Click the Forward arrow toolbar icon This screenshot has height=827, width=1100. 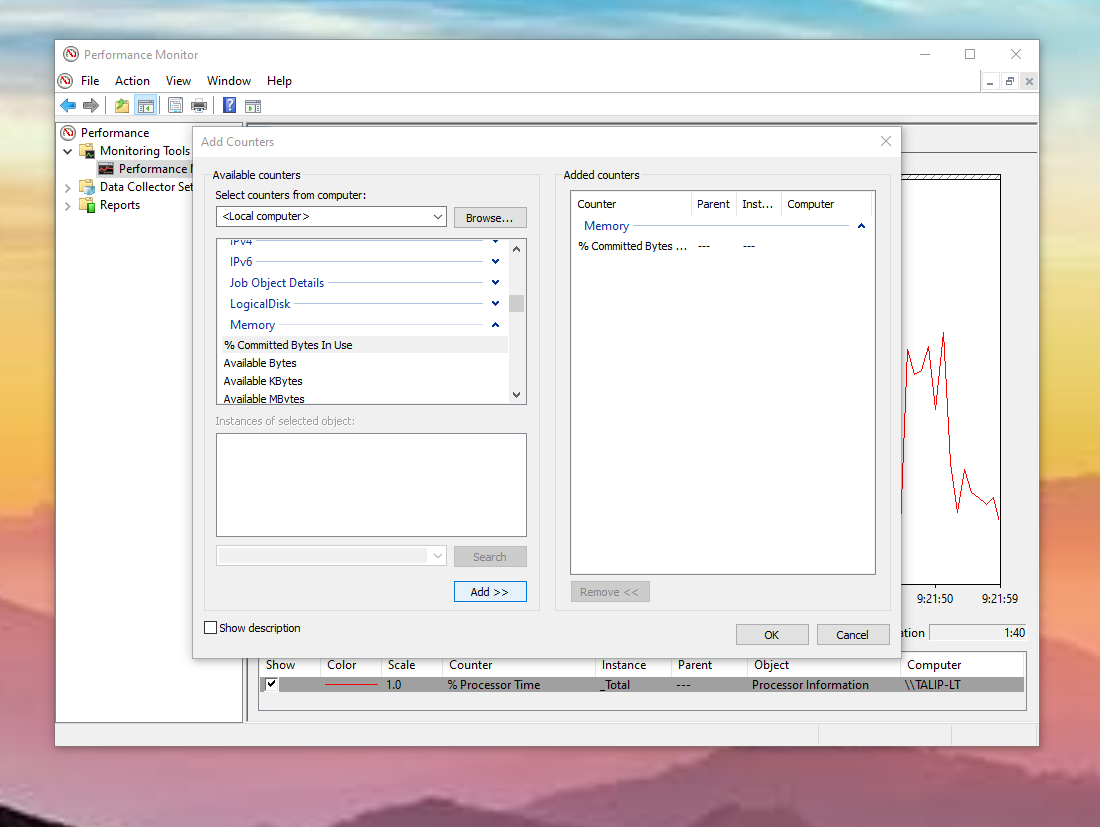point(90,106)
